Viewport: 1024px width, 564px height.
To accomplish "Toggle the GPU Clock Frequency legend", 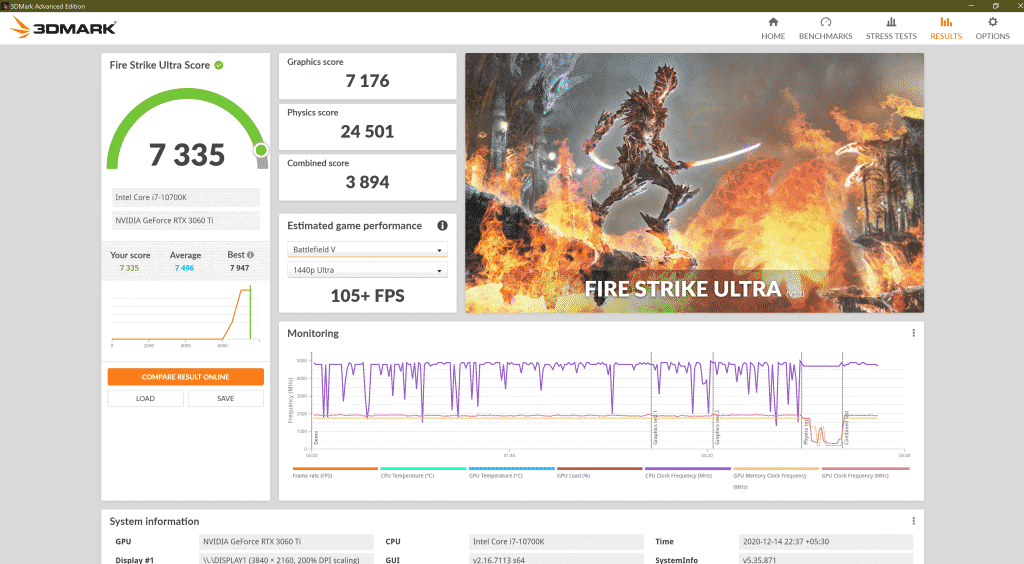I will [x=865, y=472].
